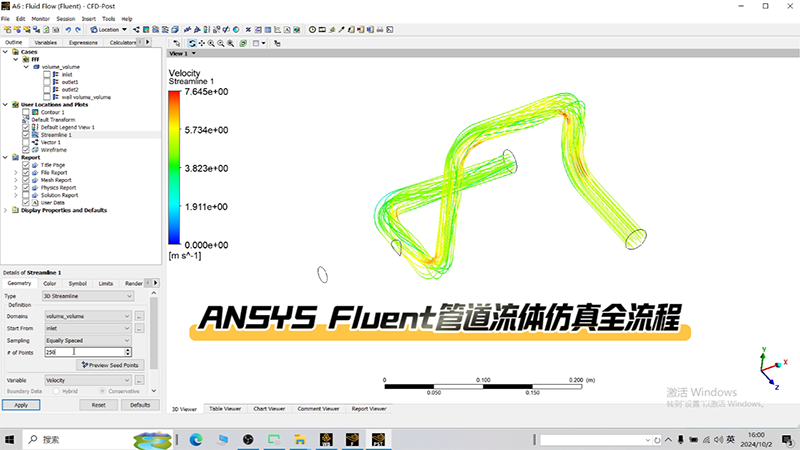This screenshot has width=800, height=450.
Task: Click the axis triad in 3D viewer
Action: (x=772, y=367)
